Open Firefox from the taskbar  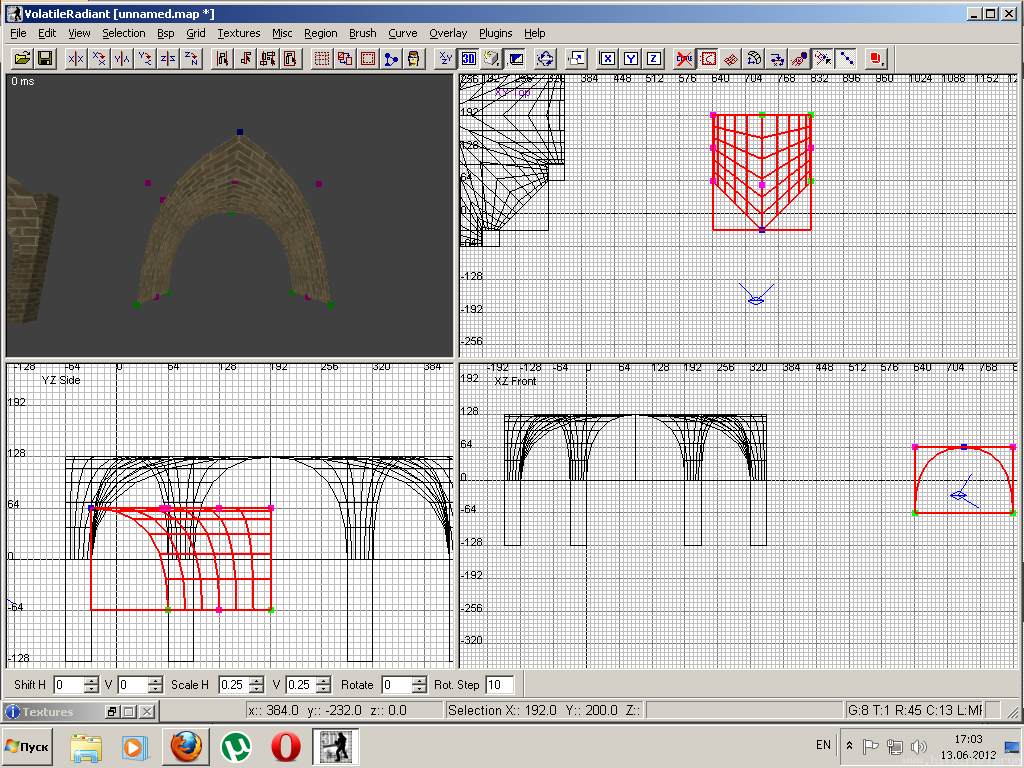pos(186,747)
